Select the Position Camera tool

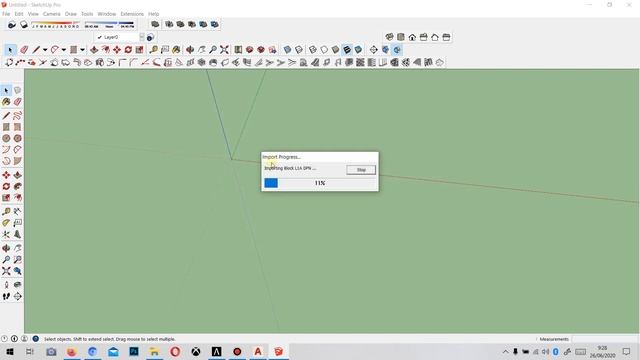click(6, 285)
